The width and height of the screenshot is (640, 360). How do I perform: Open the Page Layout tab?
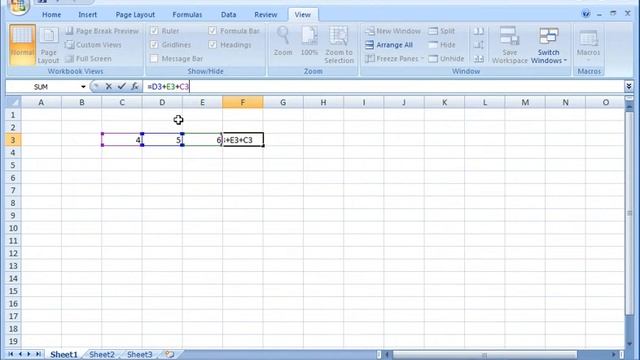pos(135,15)
